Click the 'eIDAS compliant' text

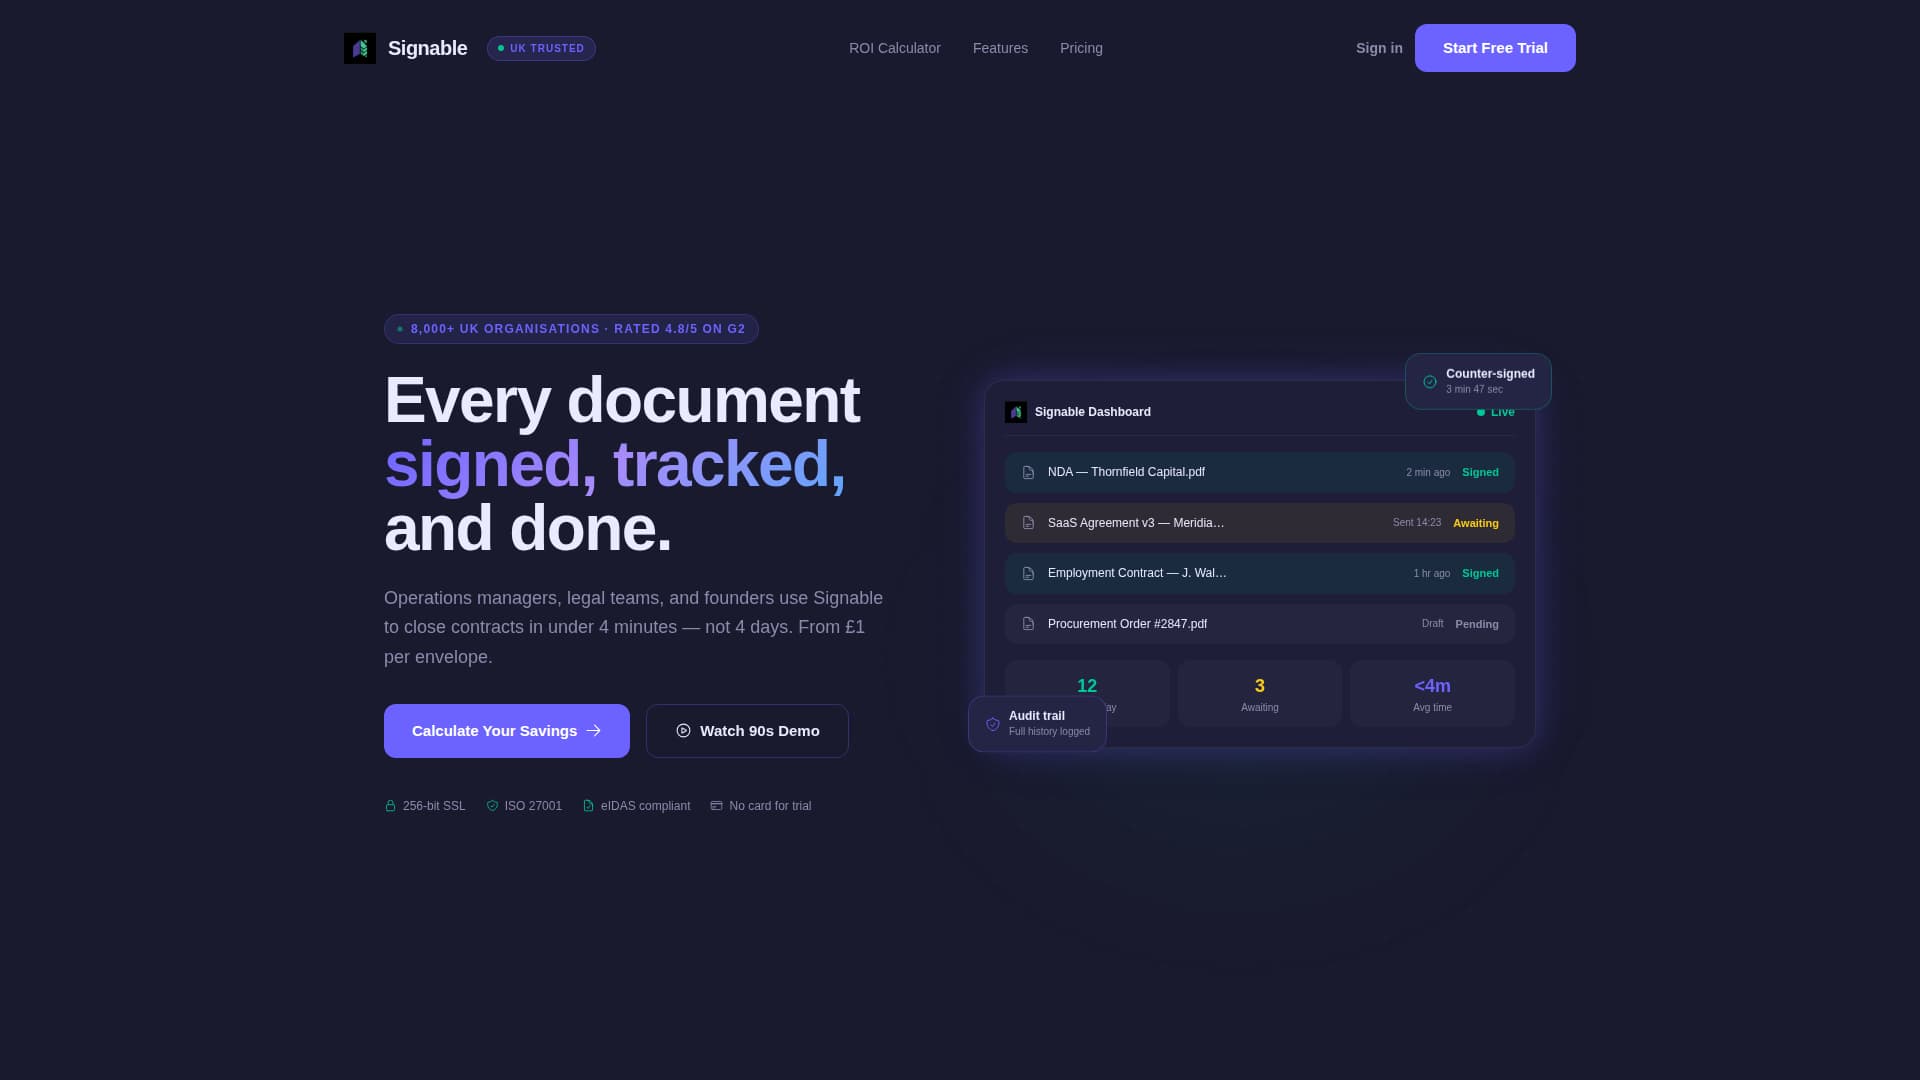pyautogui.click(x=645, y=806)
